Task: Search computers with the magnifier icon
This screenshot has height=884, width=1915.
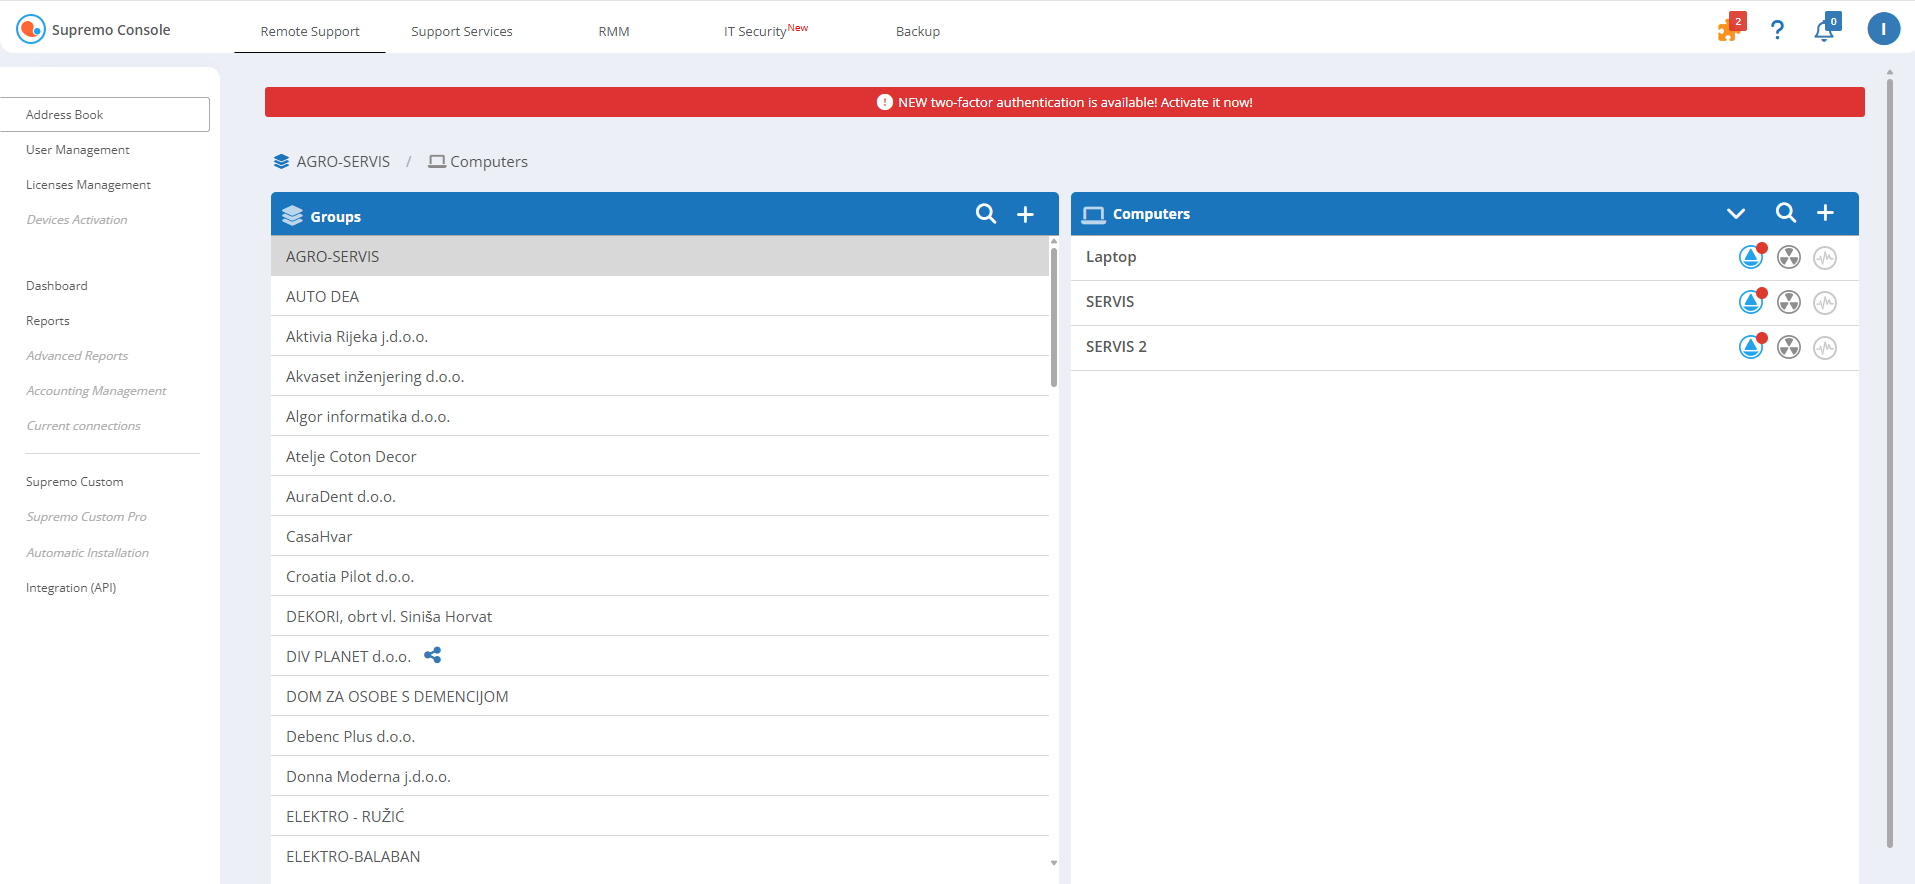Action: click(1786, 213)
